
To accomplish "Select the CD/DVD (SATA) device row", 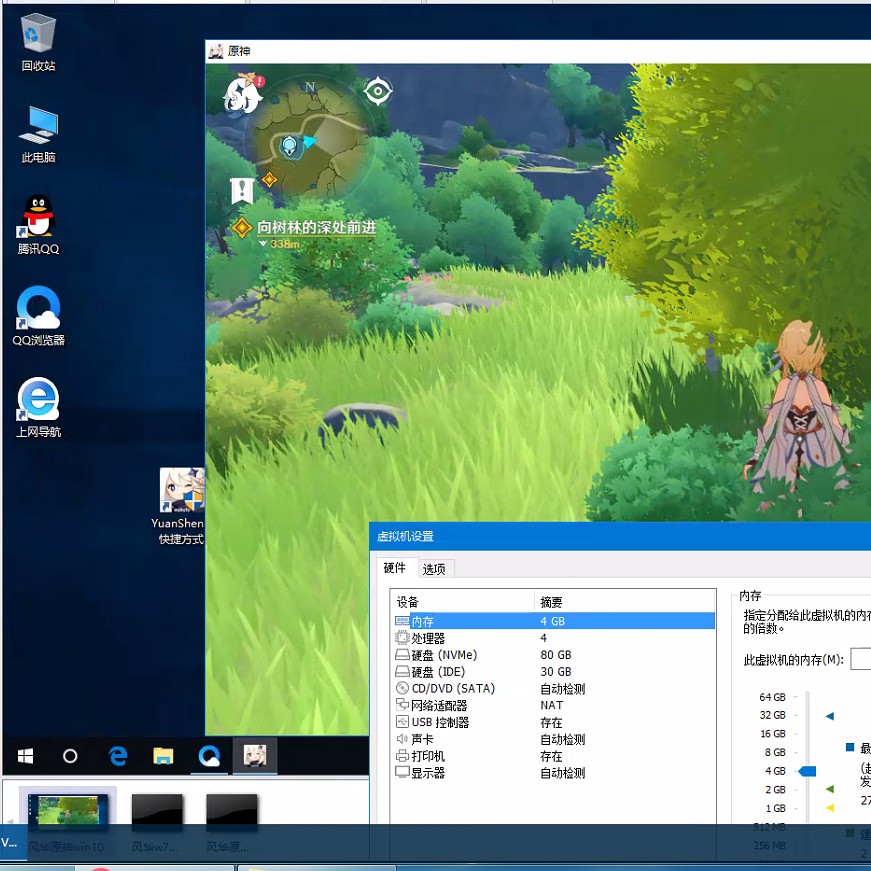I will coord(554,688).
